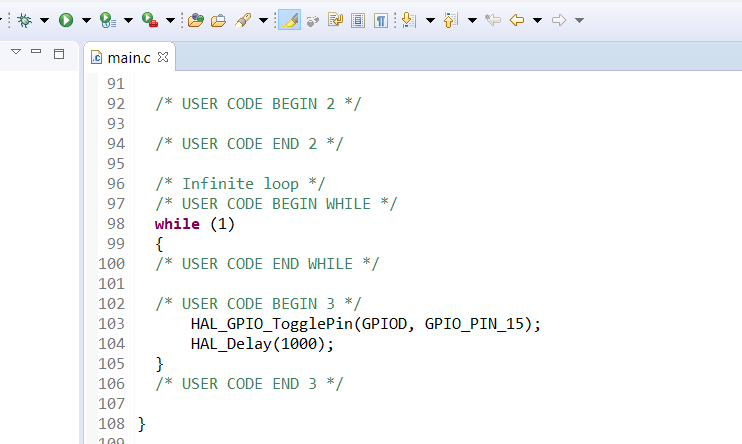Click the Debug bug icon

click(x=23, y=19)
